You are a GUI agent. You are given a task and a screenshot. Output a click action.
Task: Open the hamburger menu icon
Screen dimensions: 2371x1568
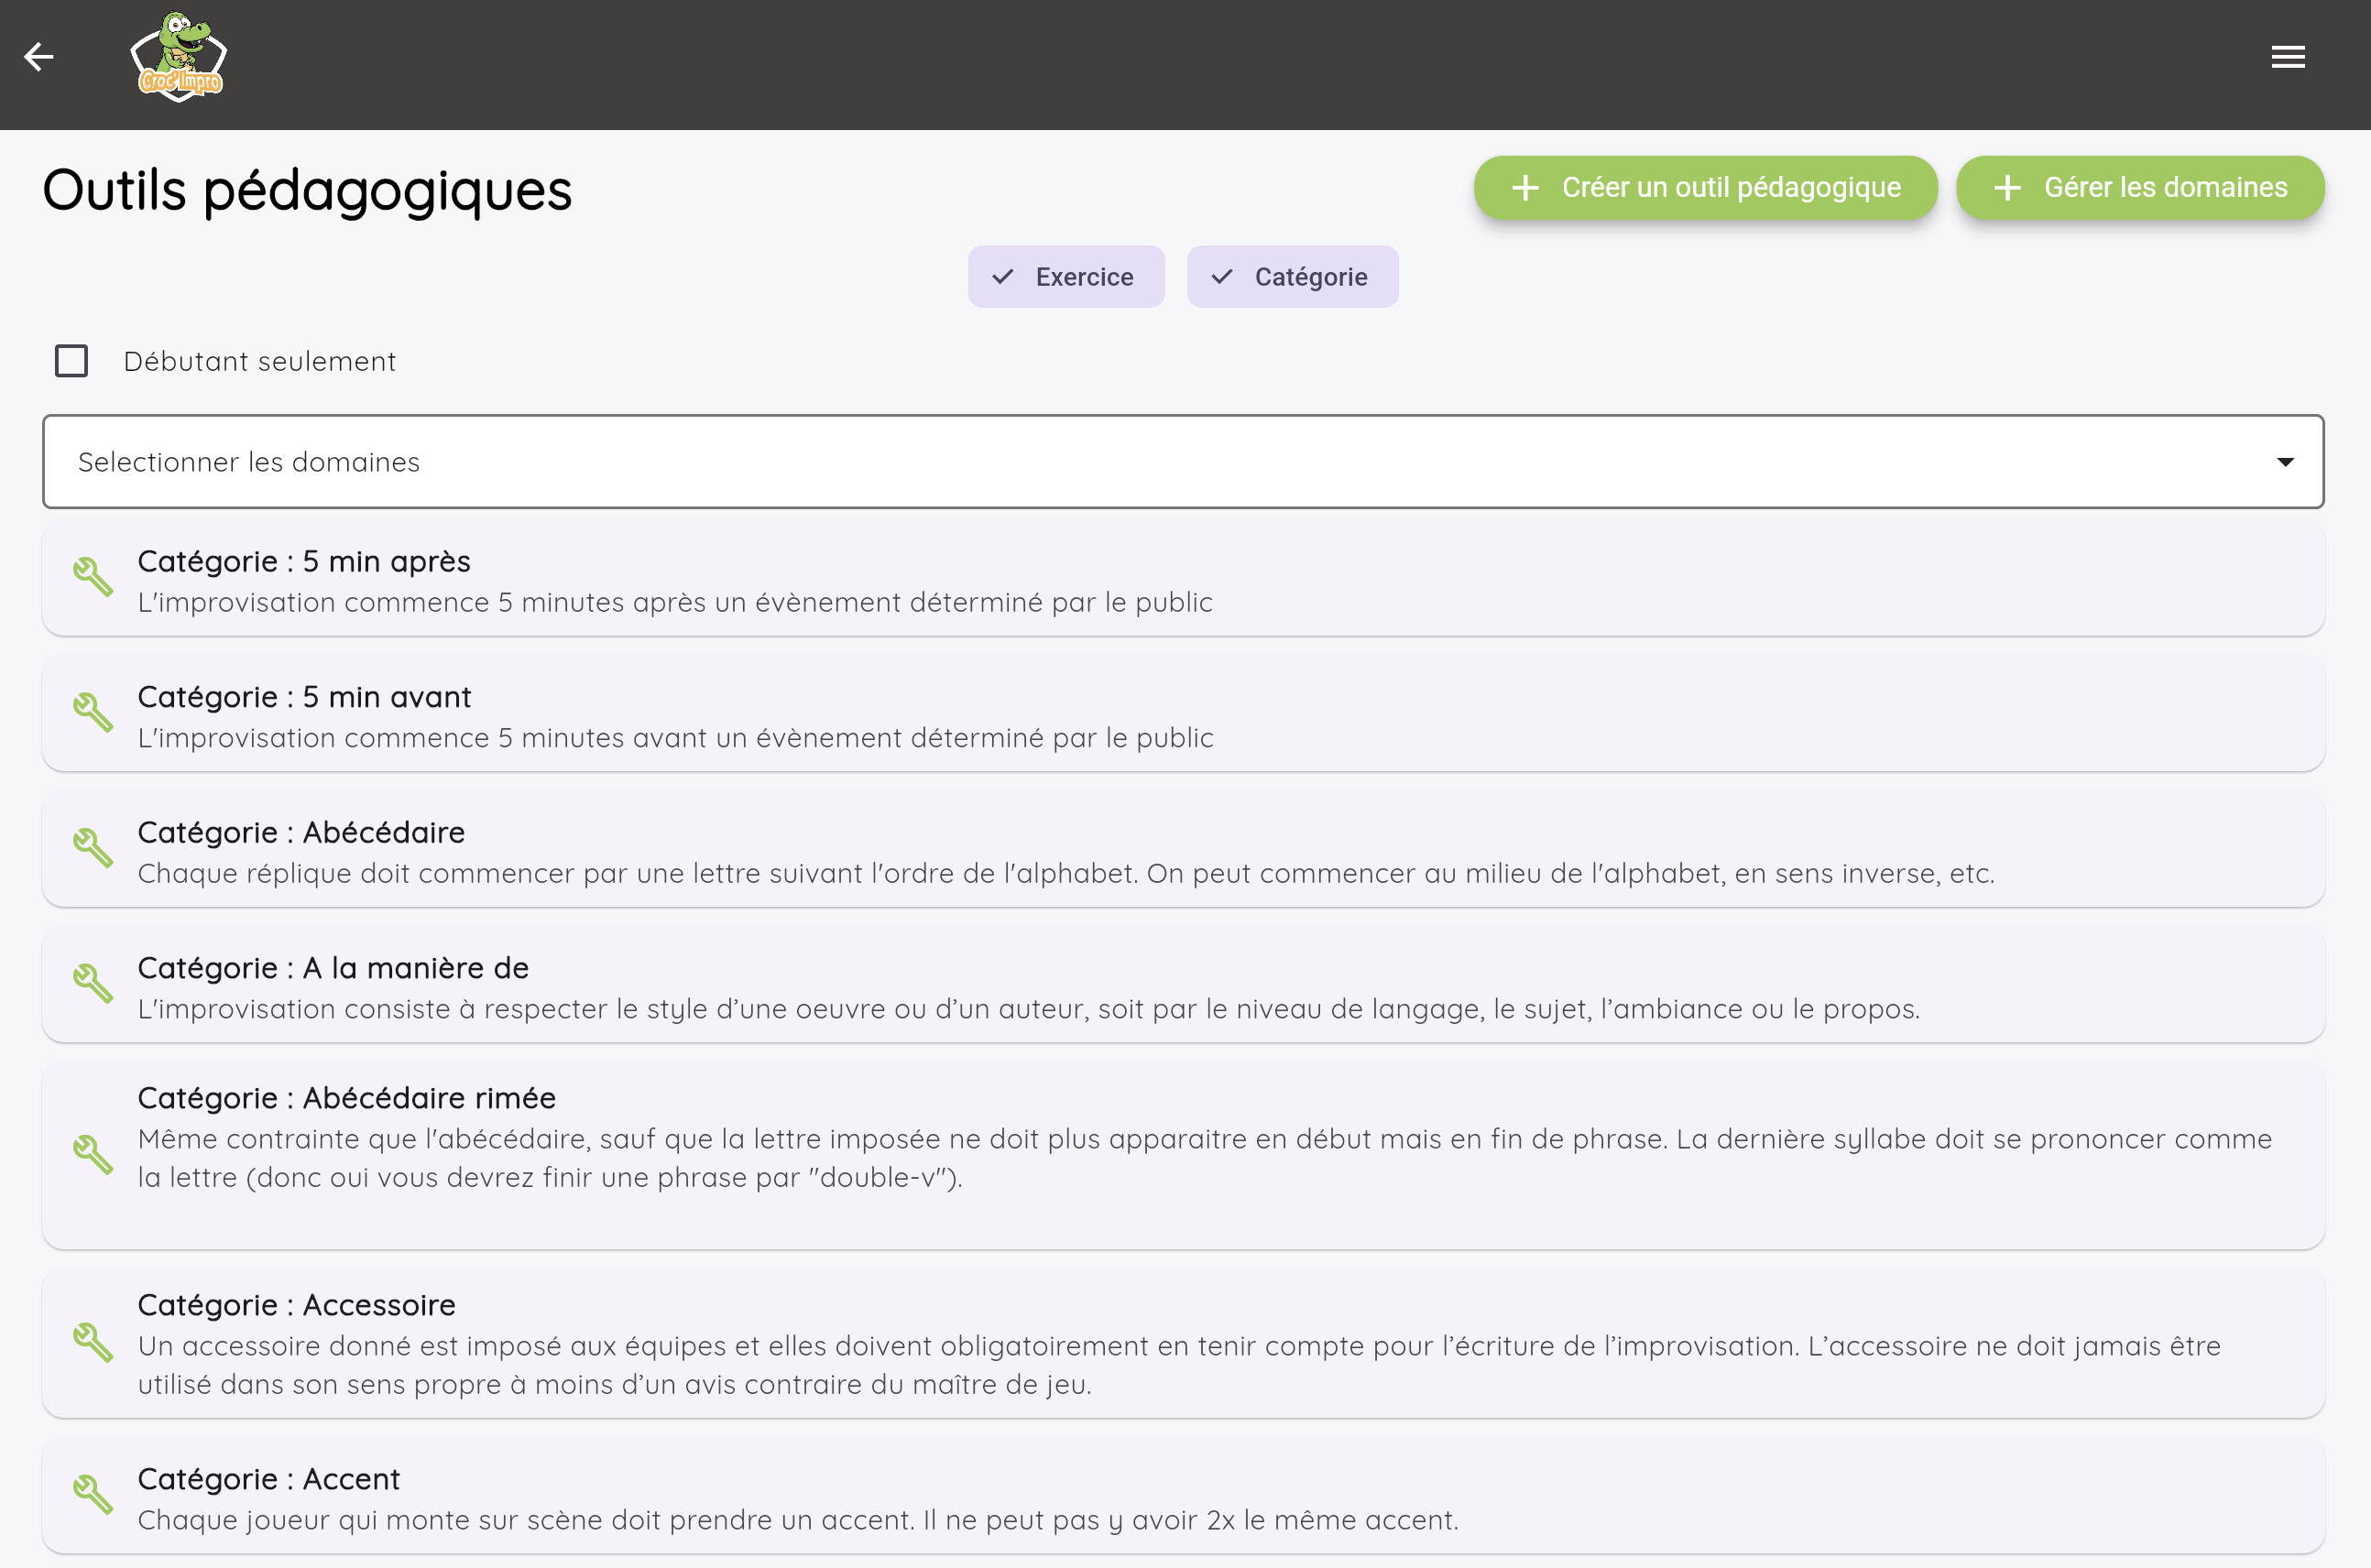pos(2287,57)
